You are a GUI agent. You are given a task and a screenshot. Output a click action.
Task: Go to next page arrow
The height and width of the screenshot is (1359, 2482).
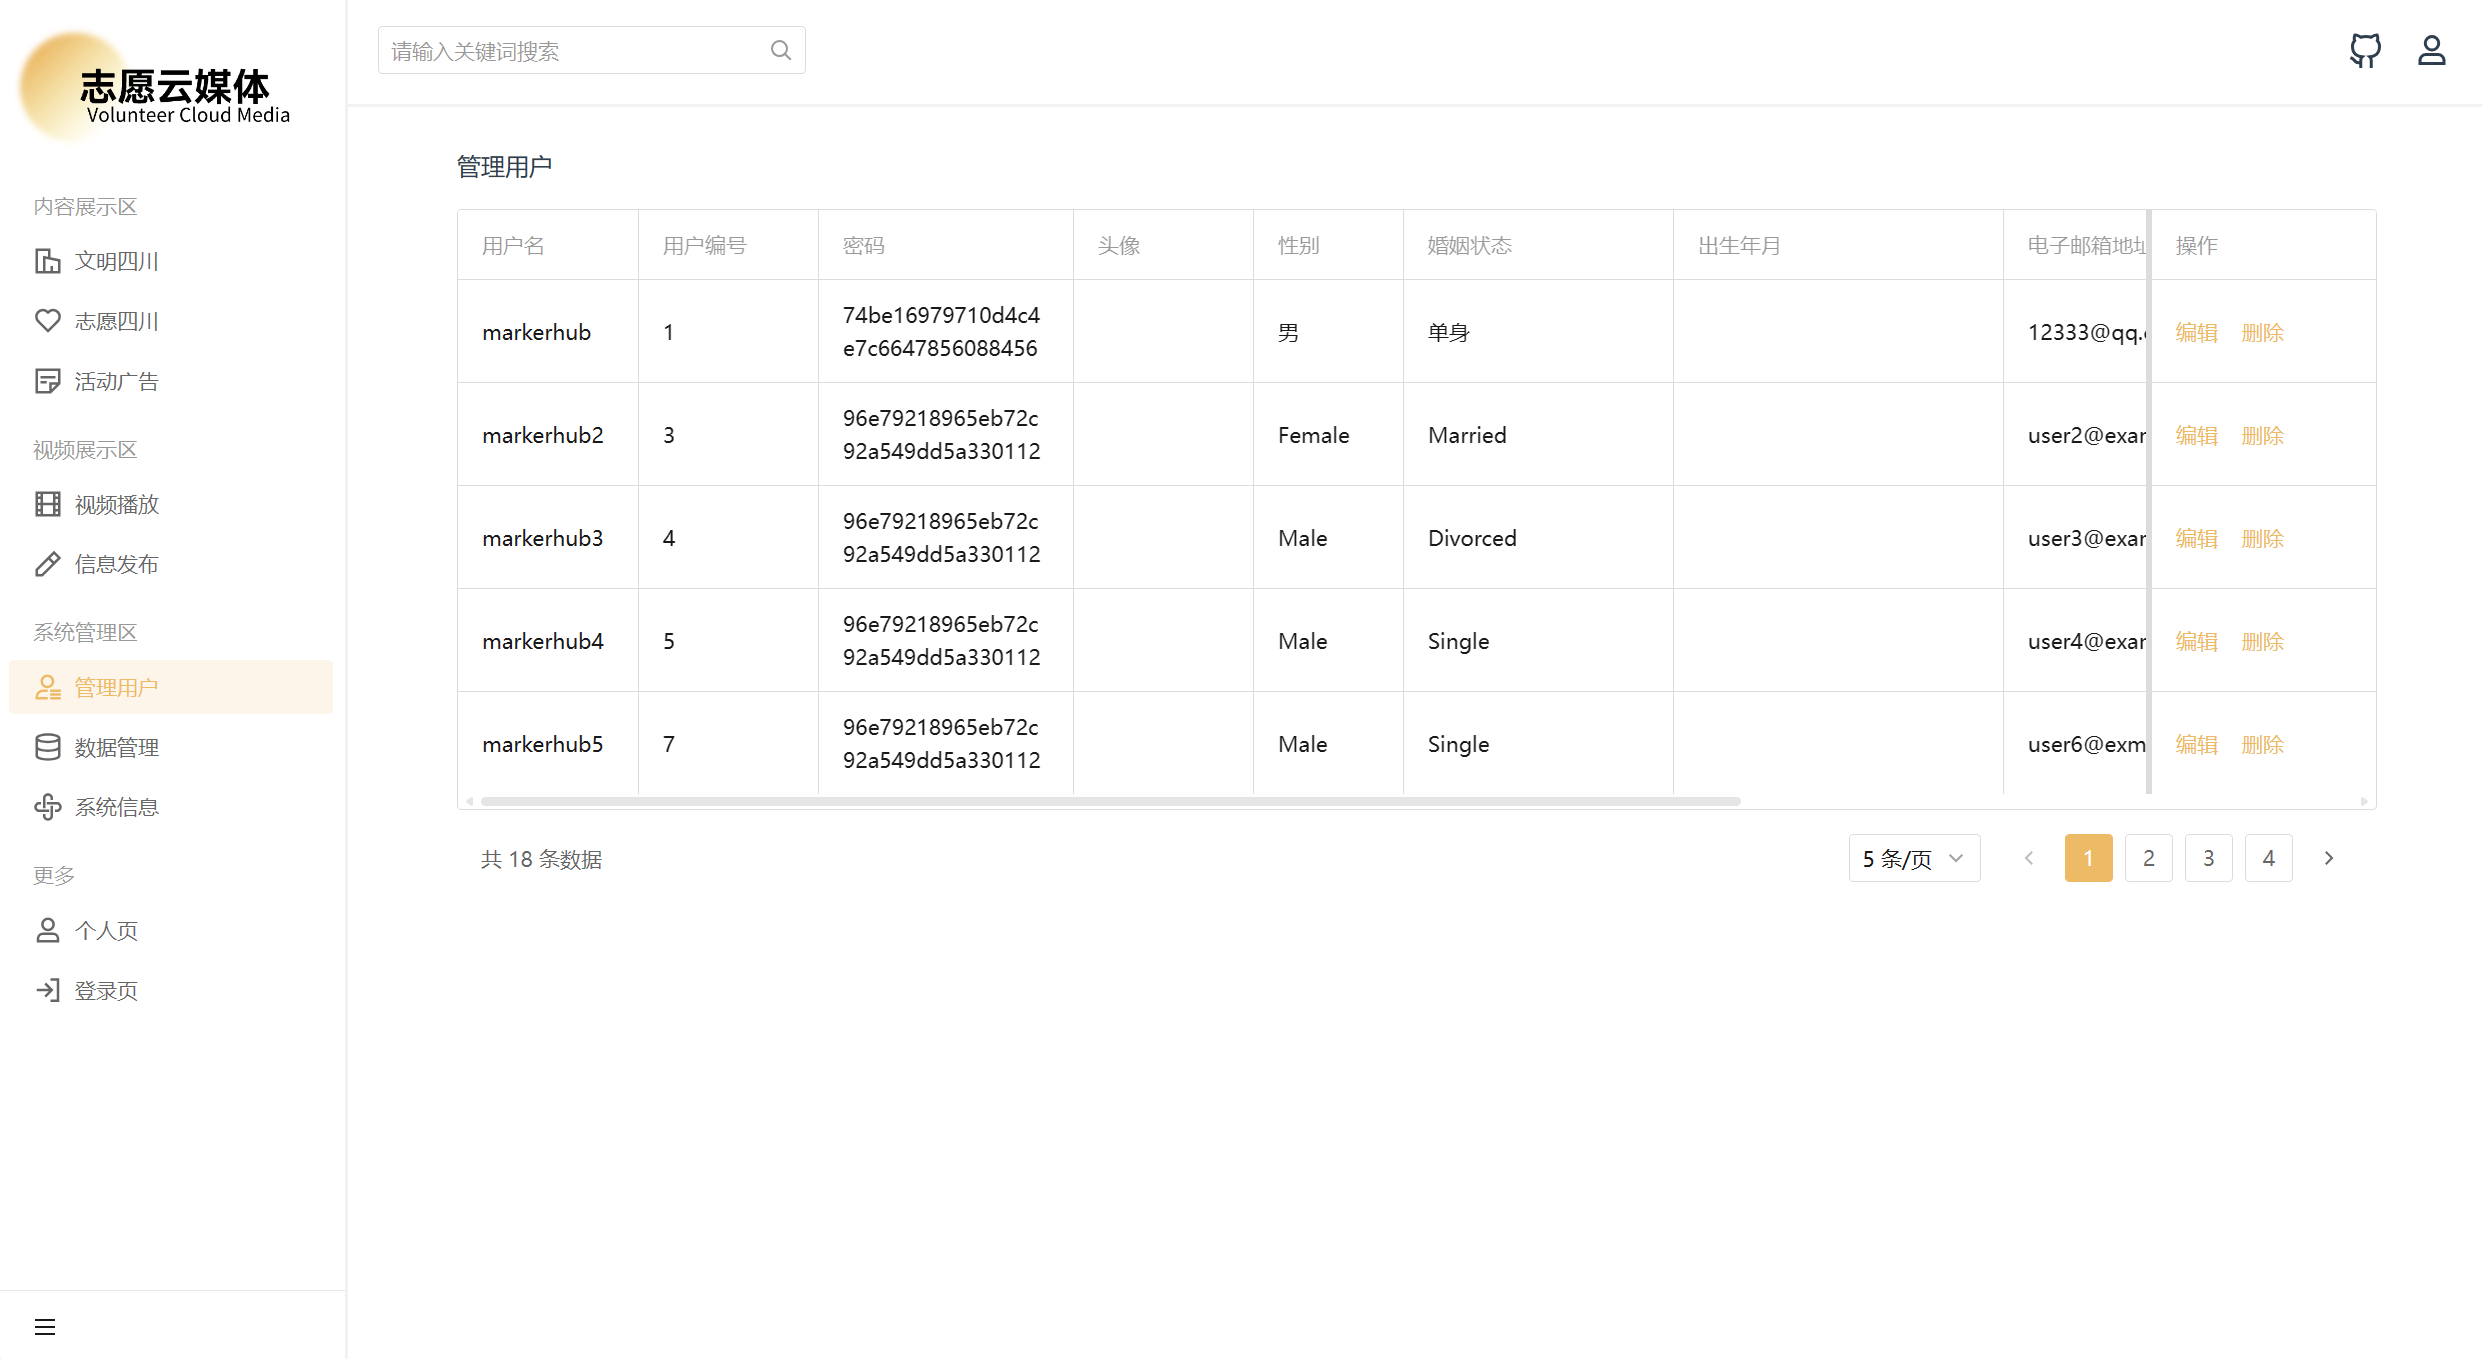[2328, 858]
